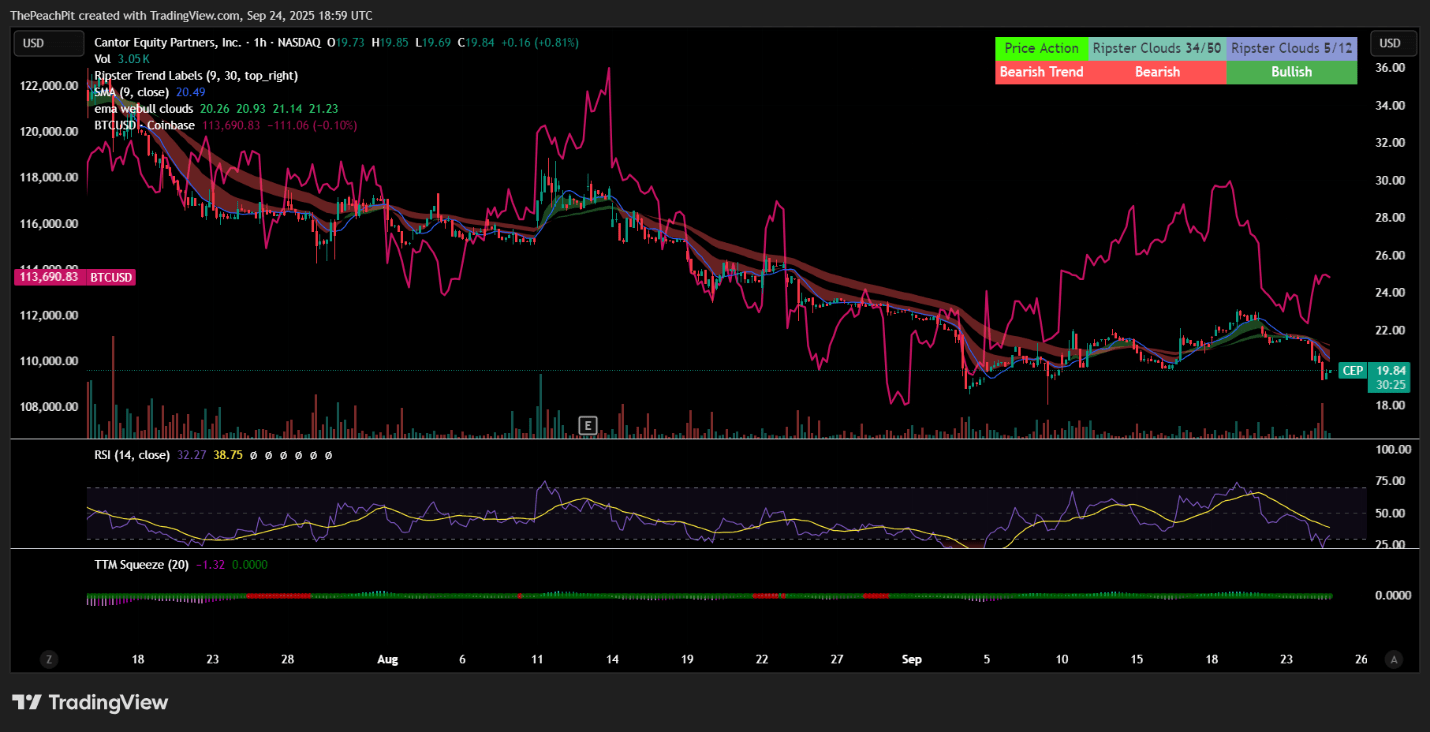Select the E earnings marker on the chart

click(x=588, y=425)
